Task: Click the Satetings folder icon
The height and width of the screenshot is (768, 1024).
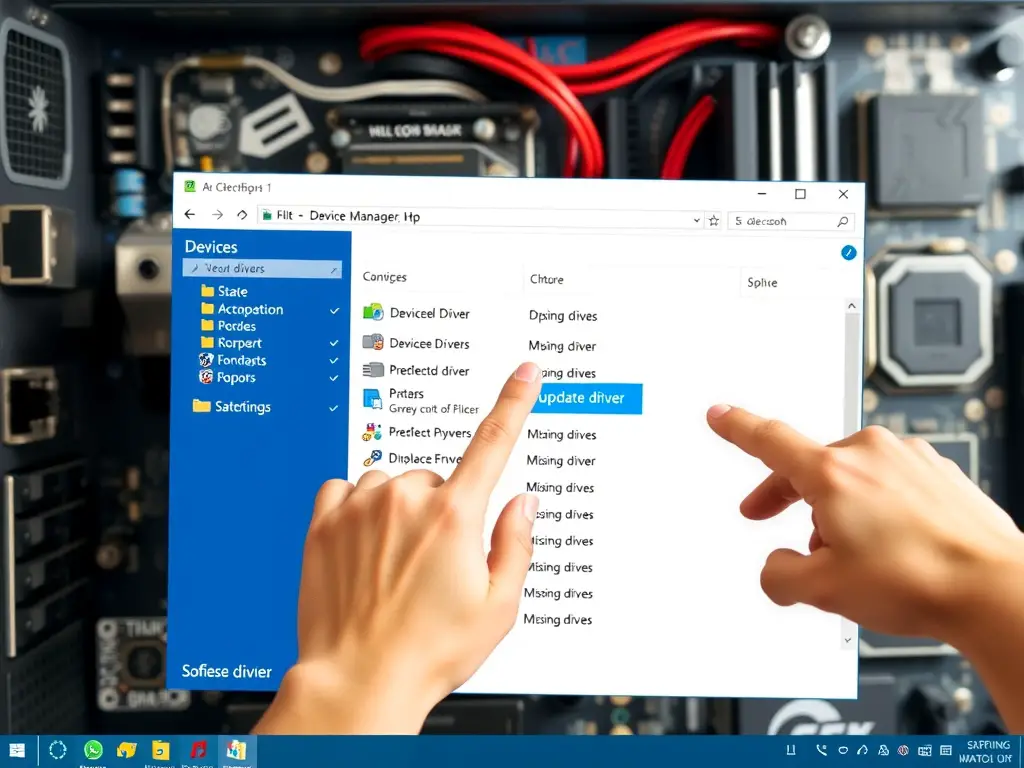Action: (x=202, y=406)
